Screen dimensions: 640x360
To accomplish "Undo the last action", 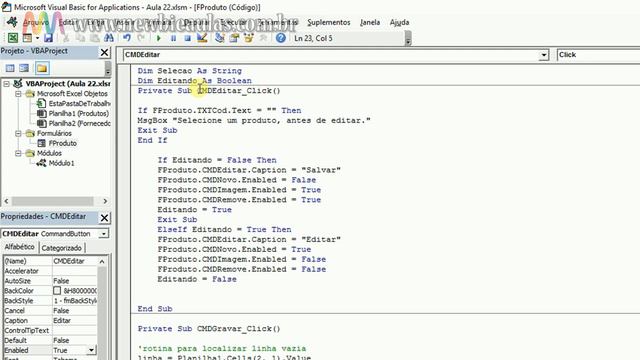I will 127,38.
